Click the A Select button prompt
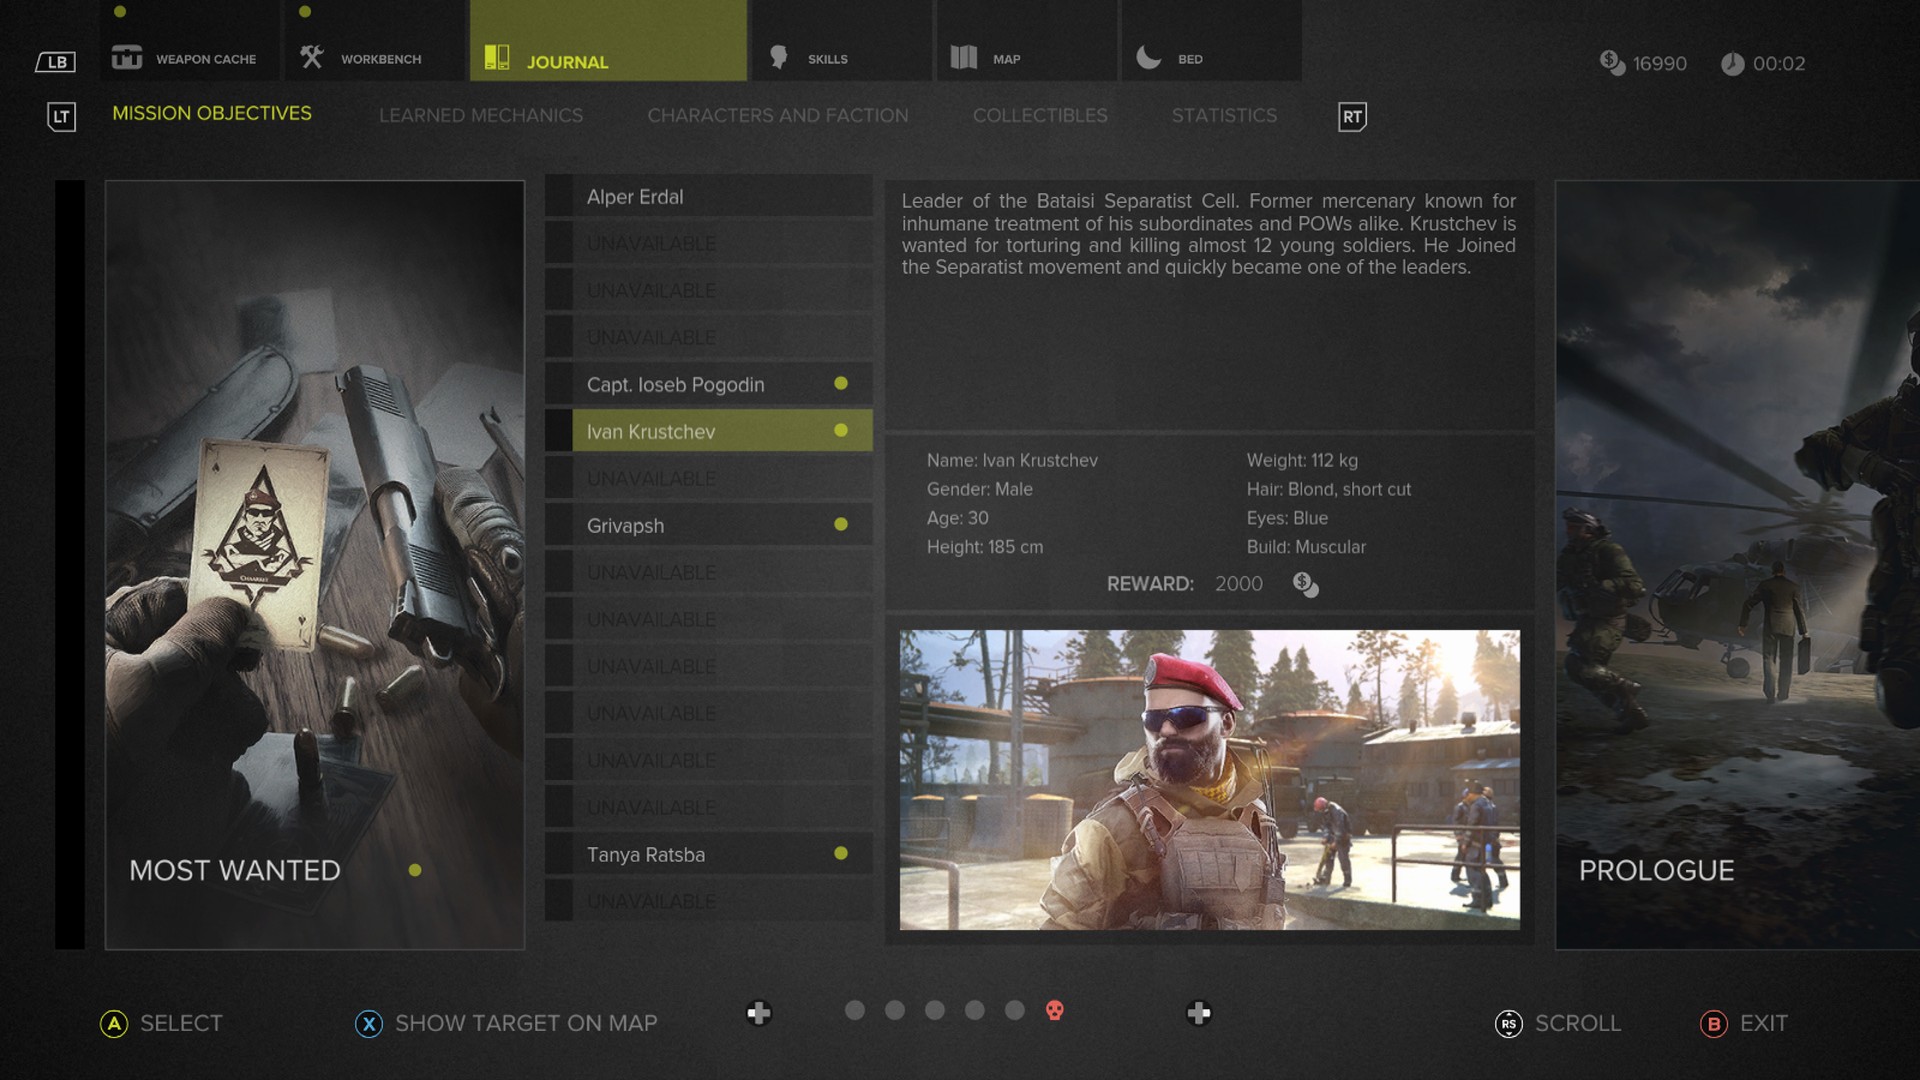Viewport: 1920px width, 1080px height. [x=162, y=1023]
